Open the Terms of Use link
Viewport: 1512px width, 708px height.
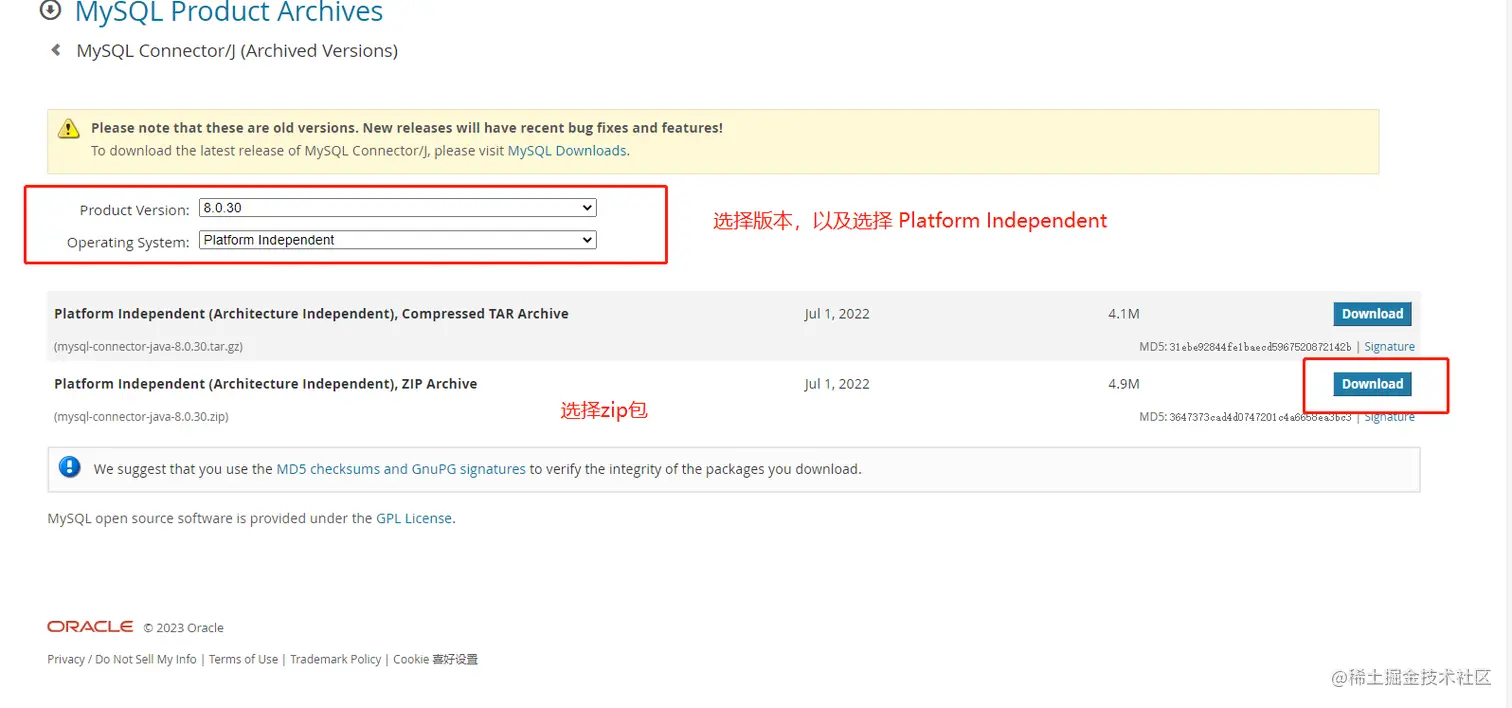click(x=243, y=660)
